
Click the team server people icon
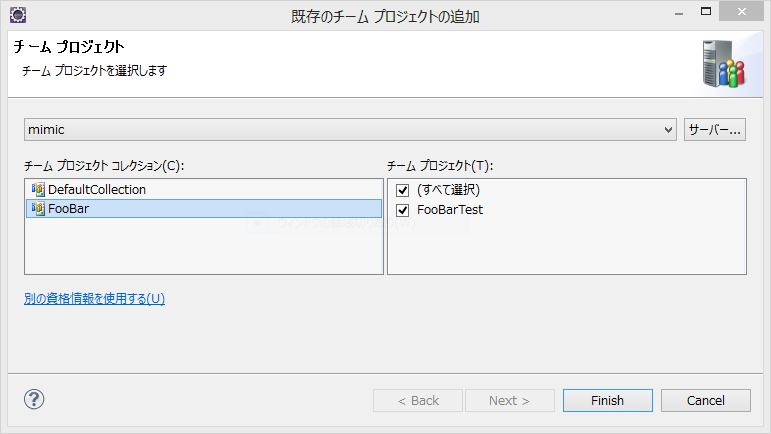click(x=723, y=64)
